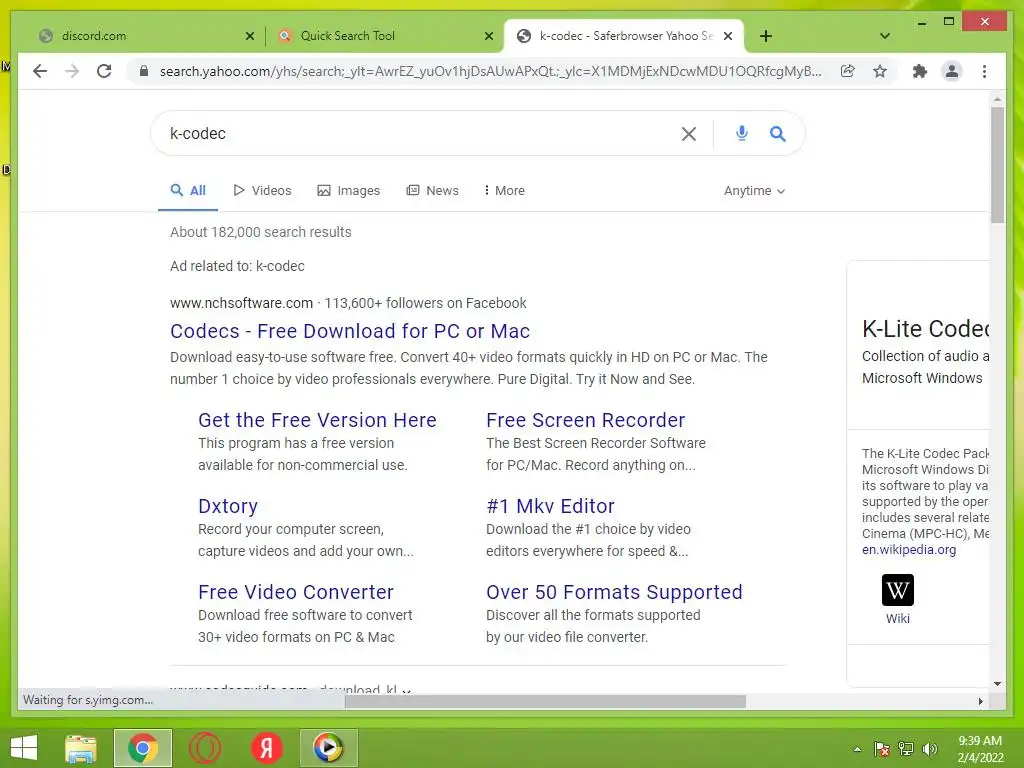1024x768 pixels.
Task: Click the scroll right arrow
Action: click(x=980, y=701)
